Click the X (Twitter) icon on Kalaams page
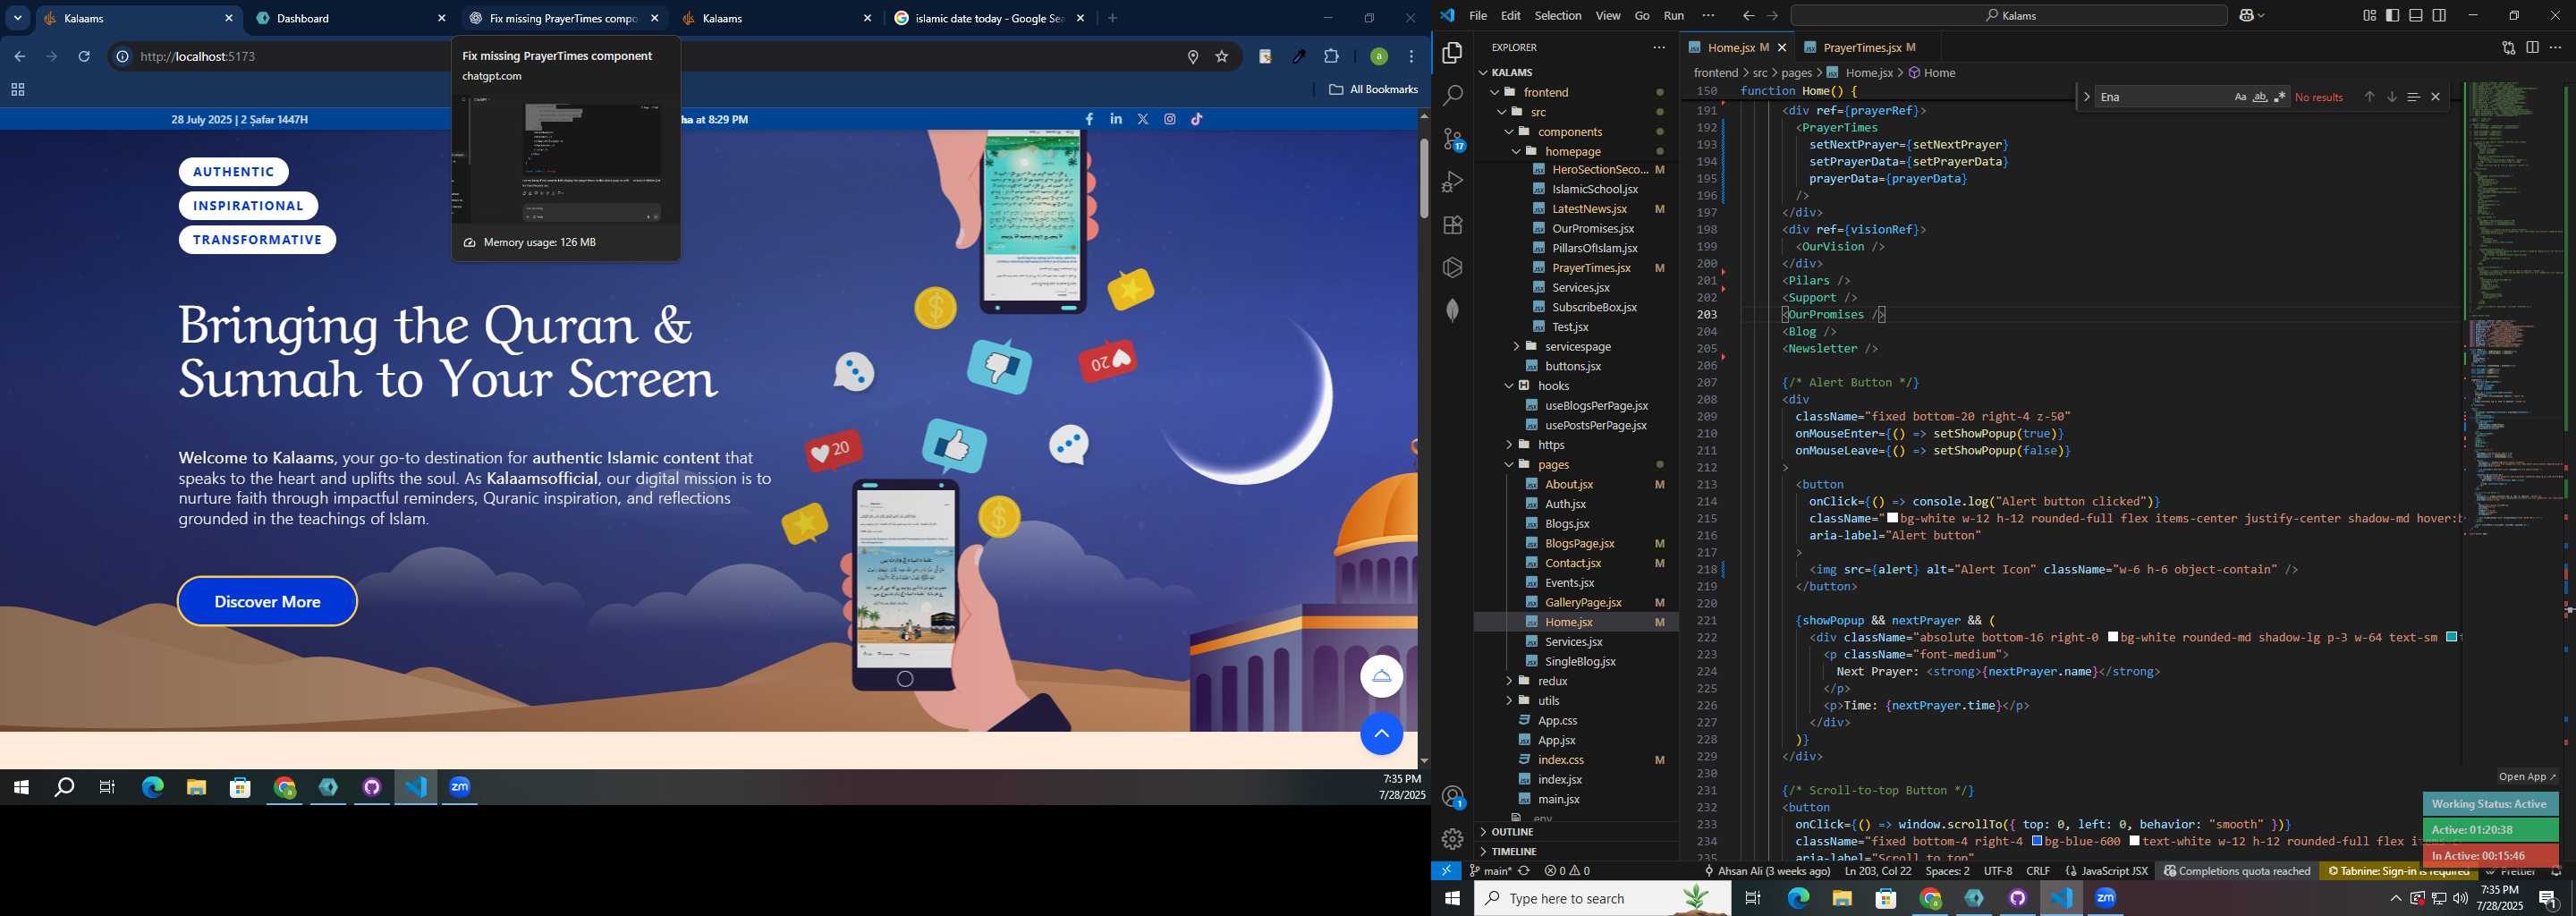2576x916 pixels. tap(1143, 119)
